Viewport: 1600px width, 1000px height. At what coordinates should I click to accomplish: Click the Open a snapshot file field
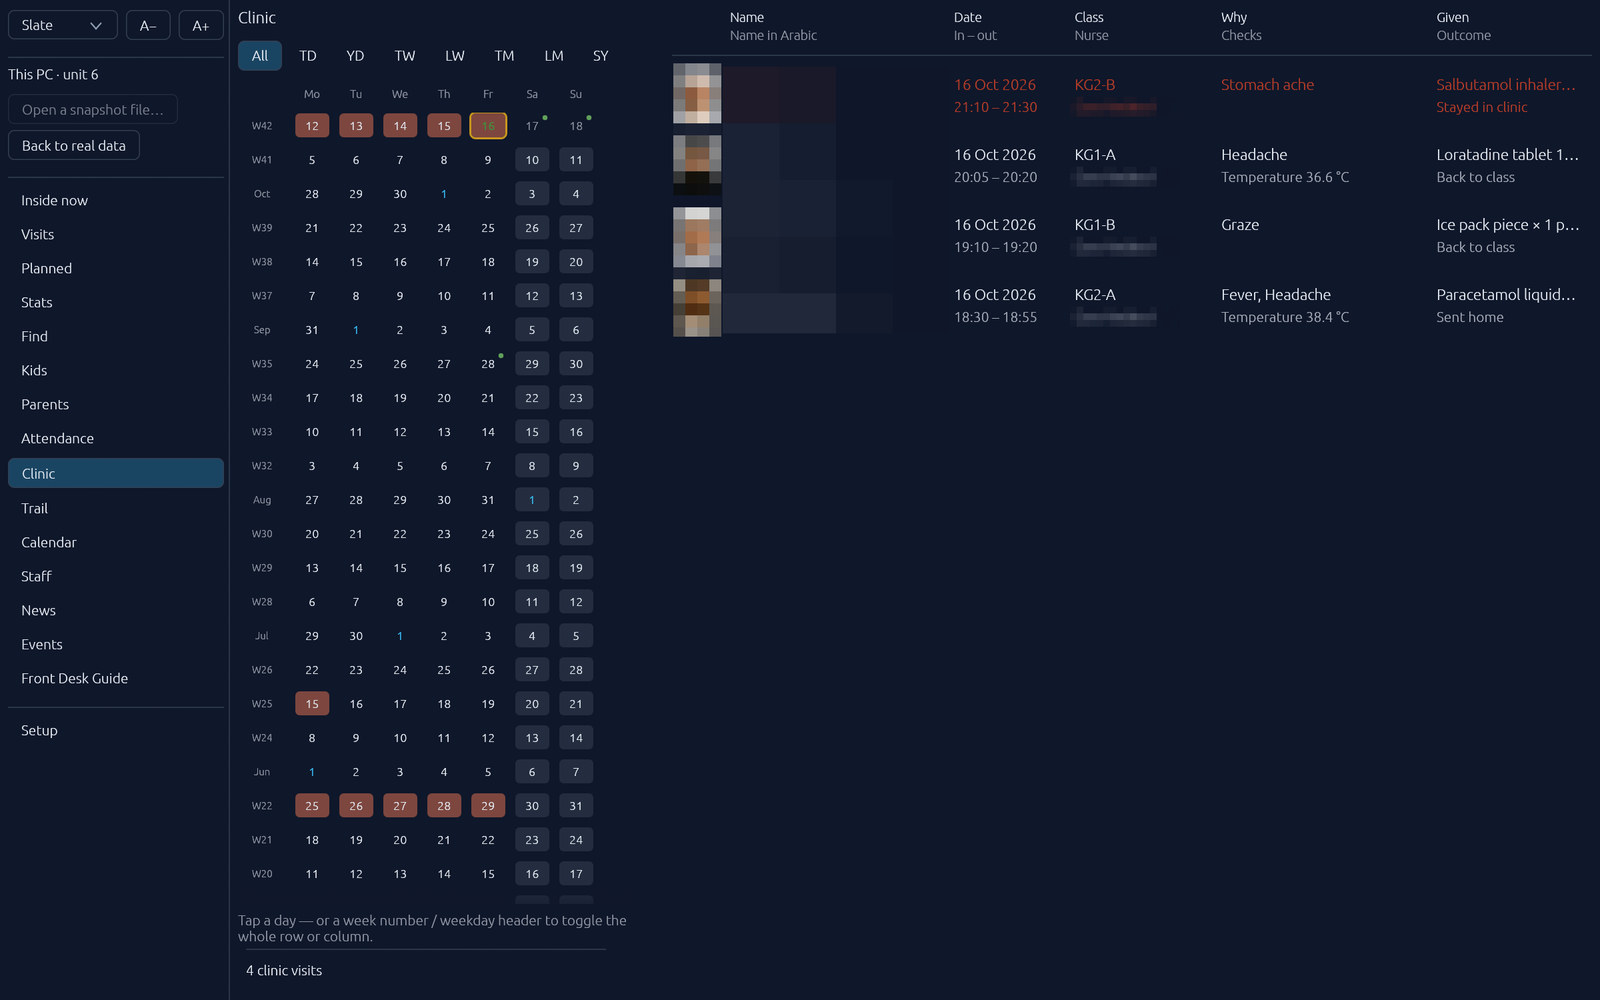93,110
